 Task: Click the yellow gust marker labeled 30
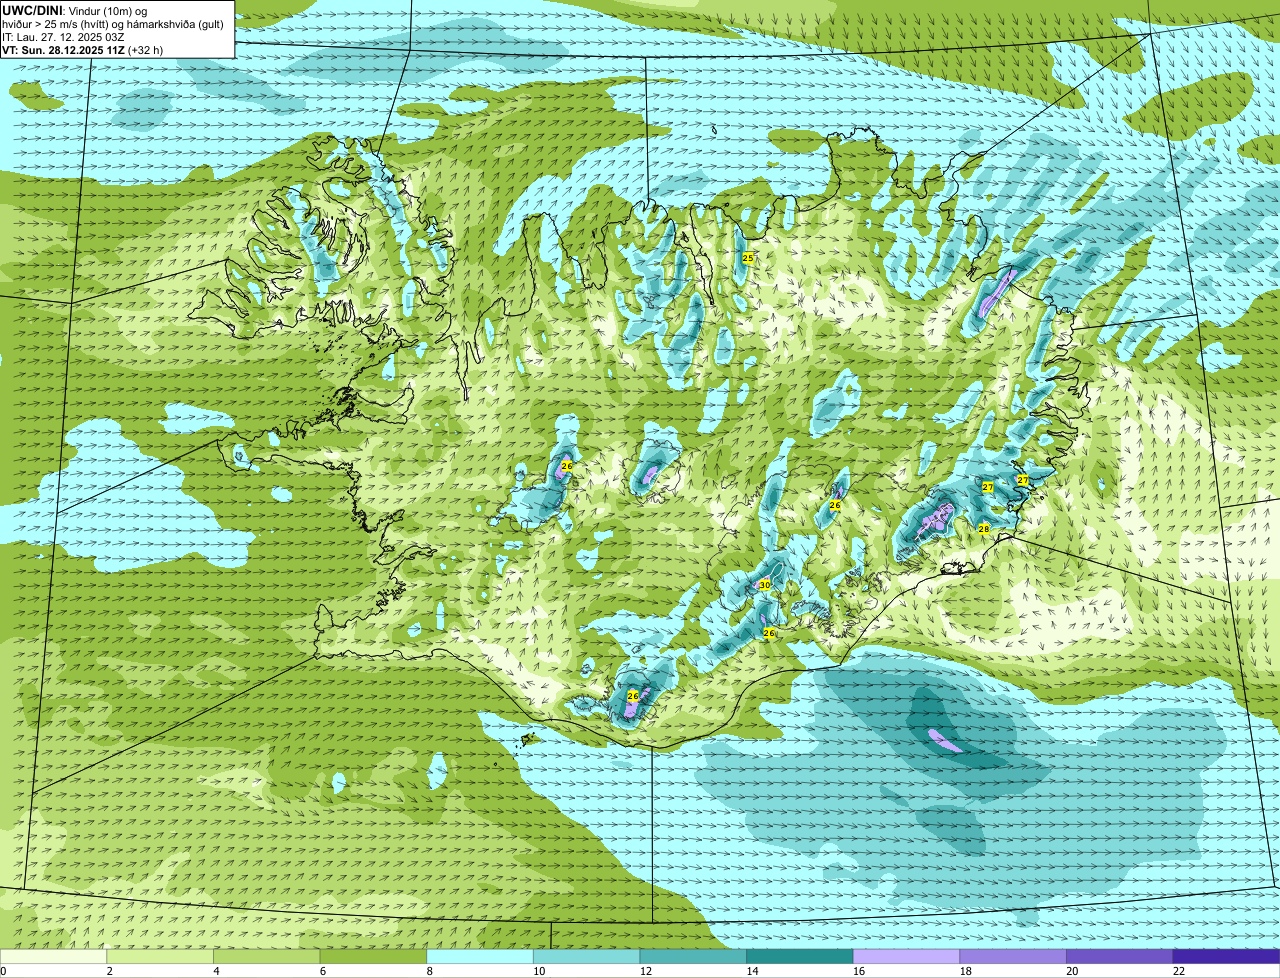[x=765, y=585]
